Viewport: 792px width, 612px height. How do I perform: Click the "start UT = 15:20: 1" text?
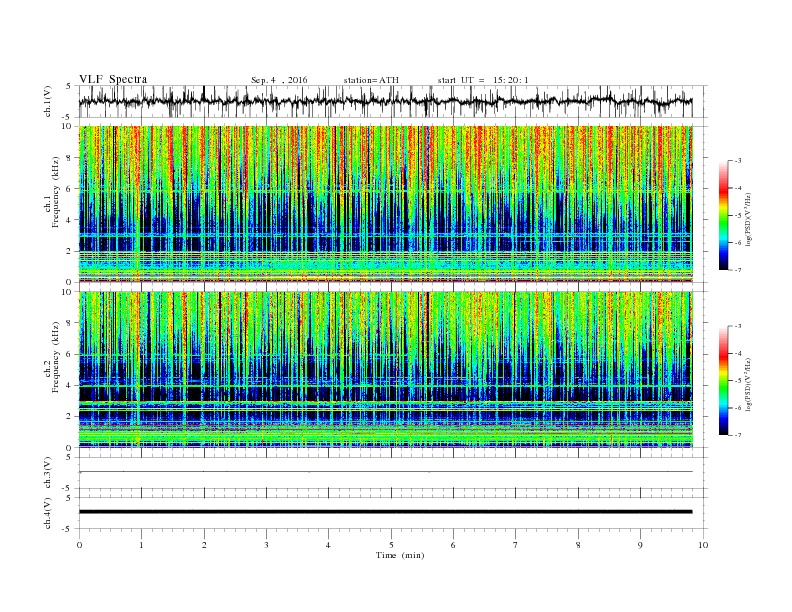pos(483,80)
